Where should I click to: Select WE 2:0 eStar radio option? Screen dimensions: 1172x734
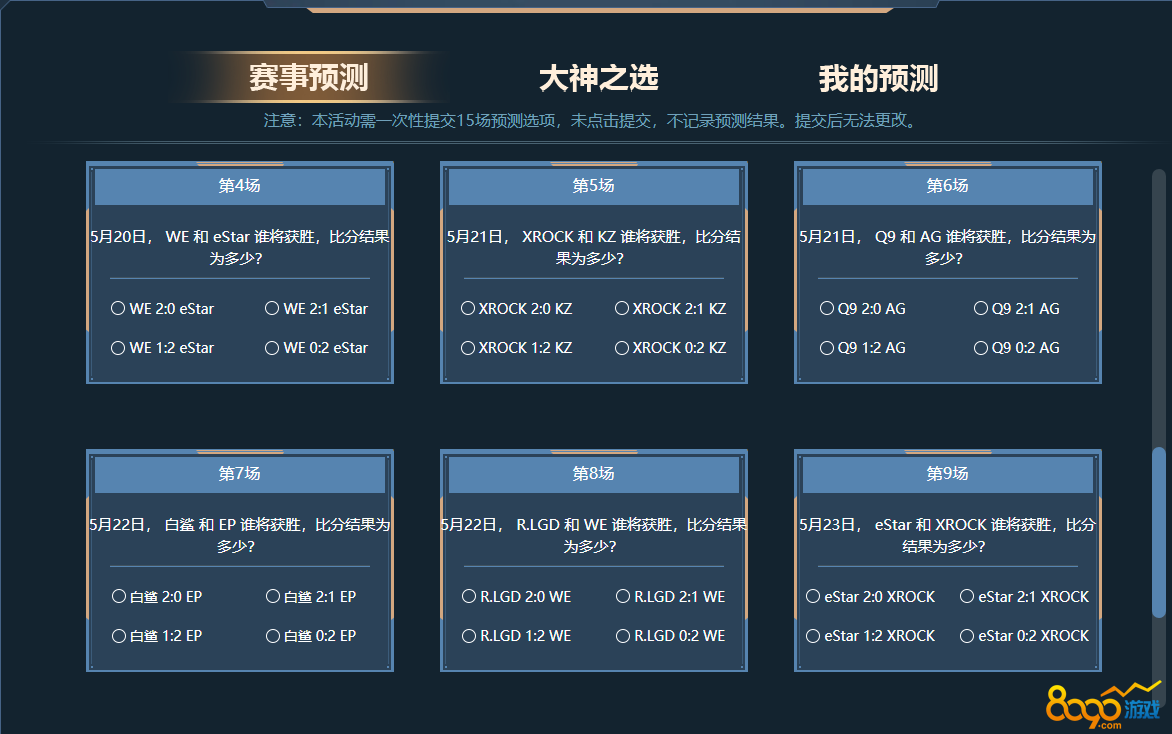click(x=118, y=309)
